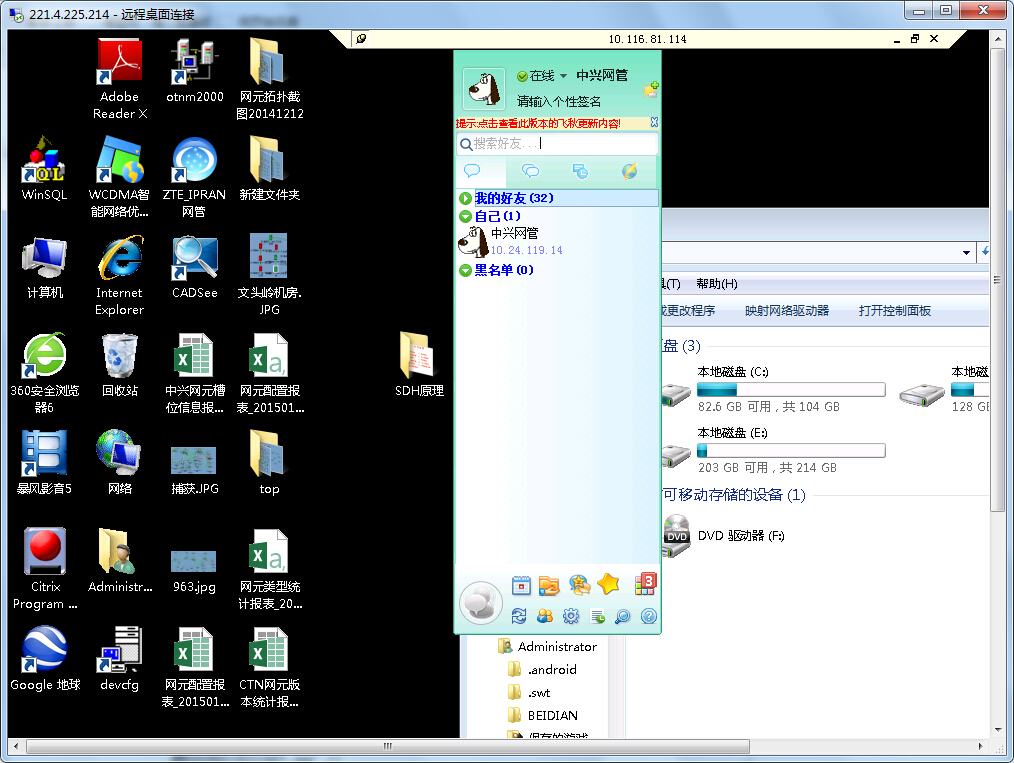Click 映射网络驱动器 in the explorer toolbar
The height and width of the screenshot is (763, 1014).
tap(787, 311)
